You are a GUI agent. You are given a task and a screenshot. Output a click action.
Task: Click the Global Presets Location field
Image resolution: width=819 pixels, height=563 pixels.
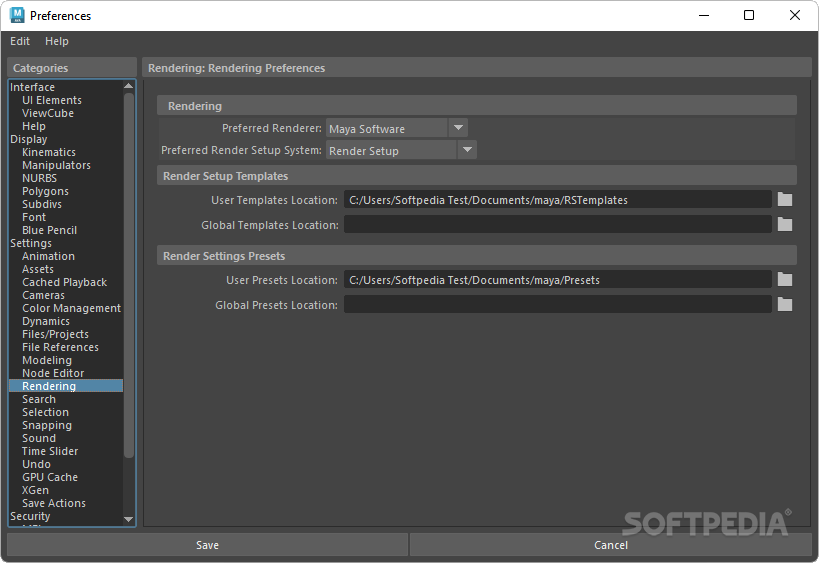(557, 304)
